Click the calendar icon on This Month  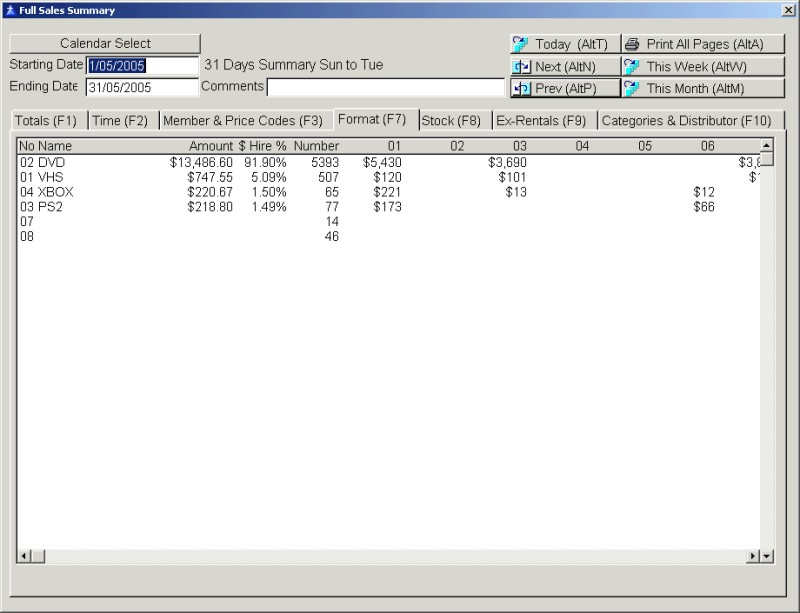pyautogui.click(x=631, y=88)
